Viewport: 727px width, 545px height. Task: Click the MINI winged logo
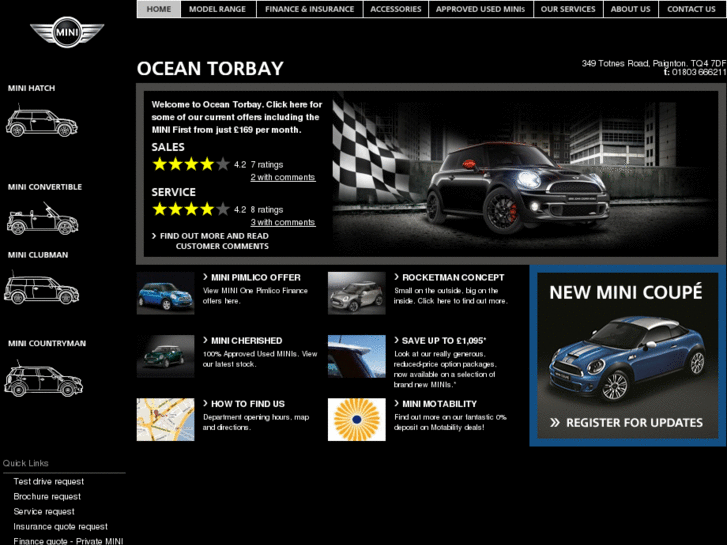pyautogui.click(x=67, y=32)
